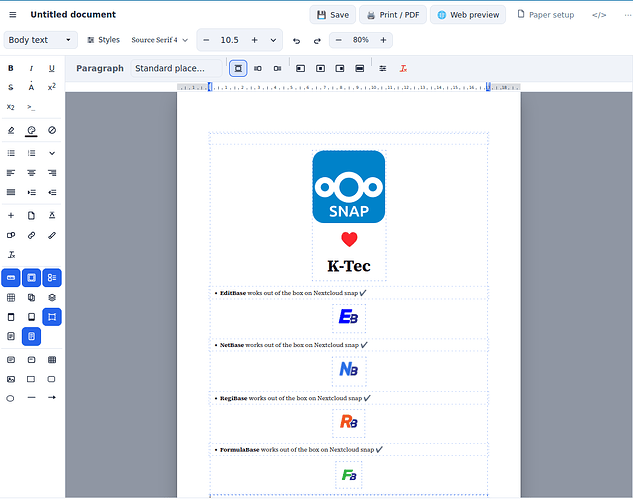Toggle the ruler tool icon
The height and width of the screenshot is (500, 633).
click(52, 235)
